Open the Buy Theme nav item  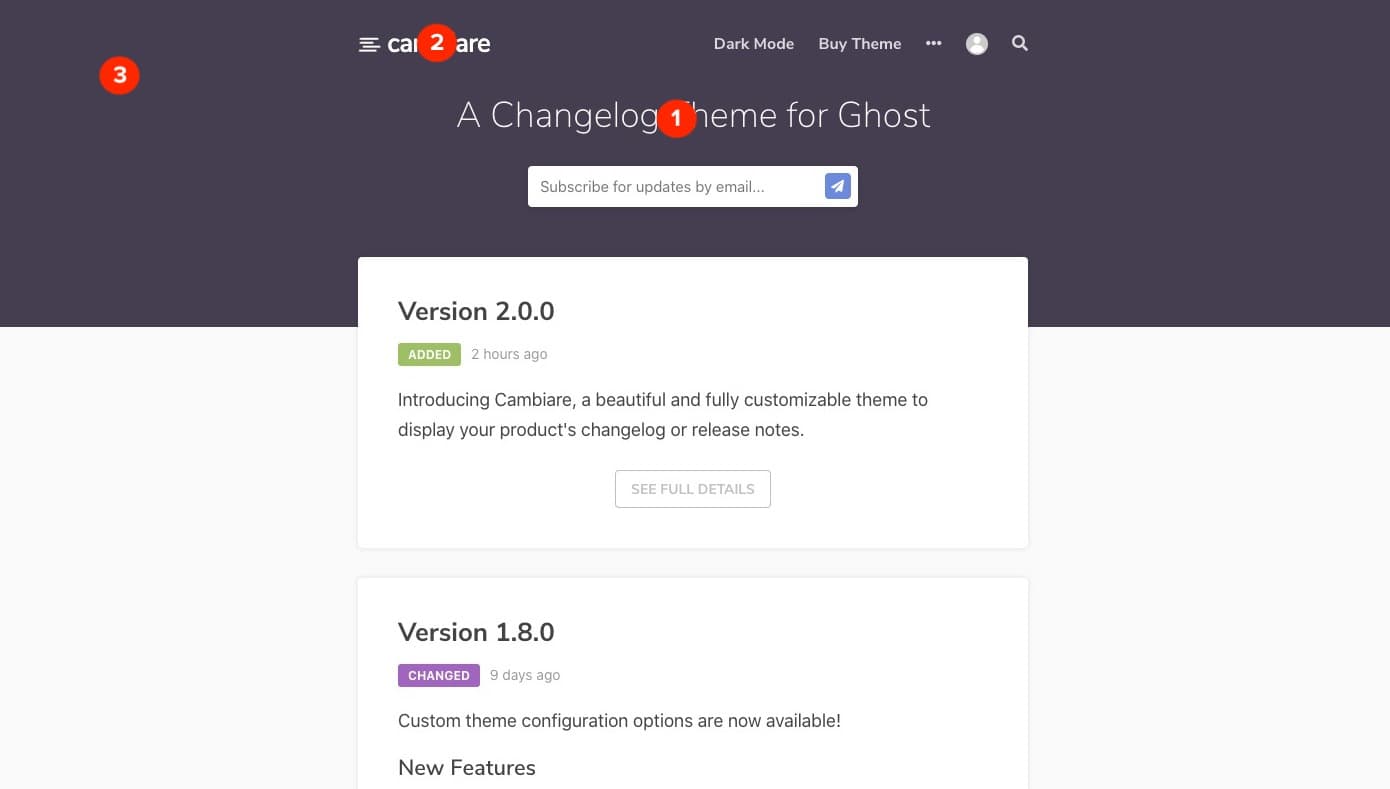pos(860,44)
